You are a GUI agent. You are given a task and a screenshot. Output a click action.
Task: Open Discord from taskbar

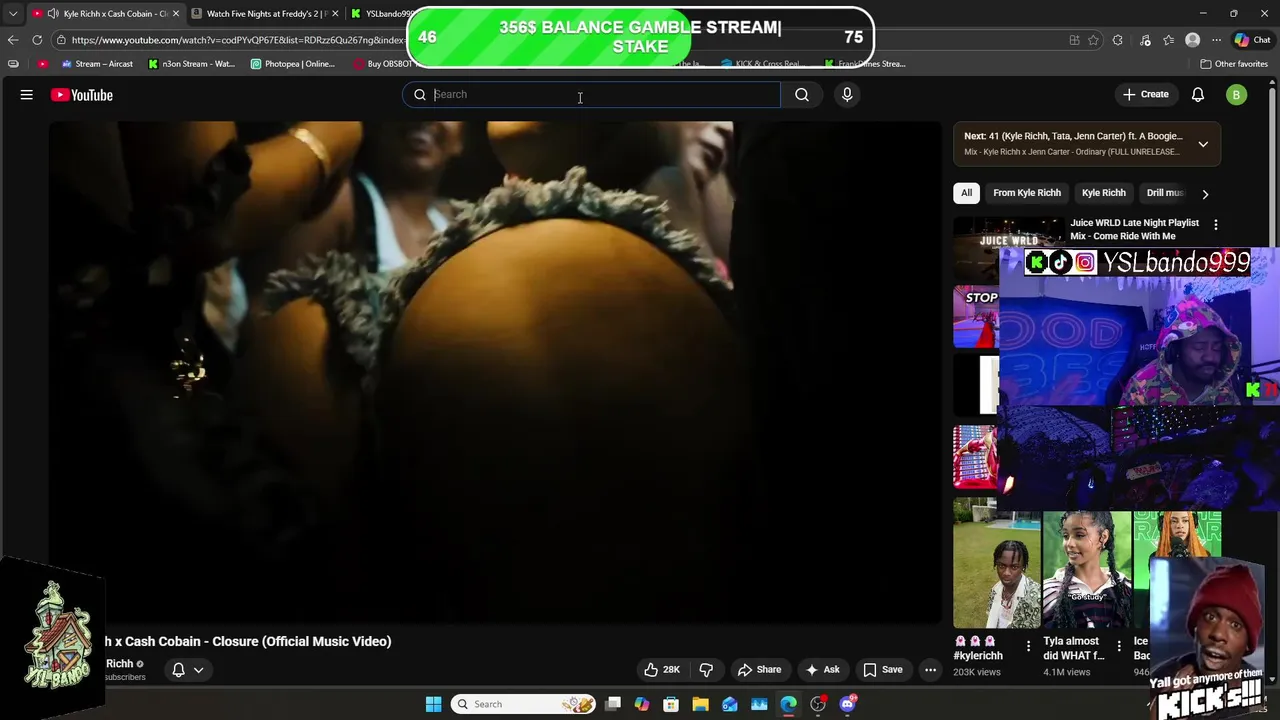pyautogui.click(x=848, y=704)
